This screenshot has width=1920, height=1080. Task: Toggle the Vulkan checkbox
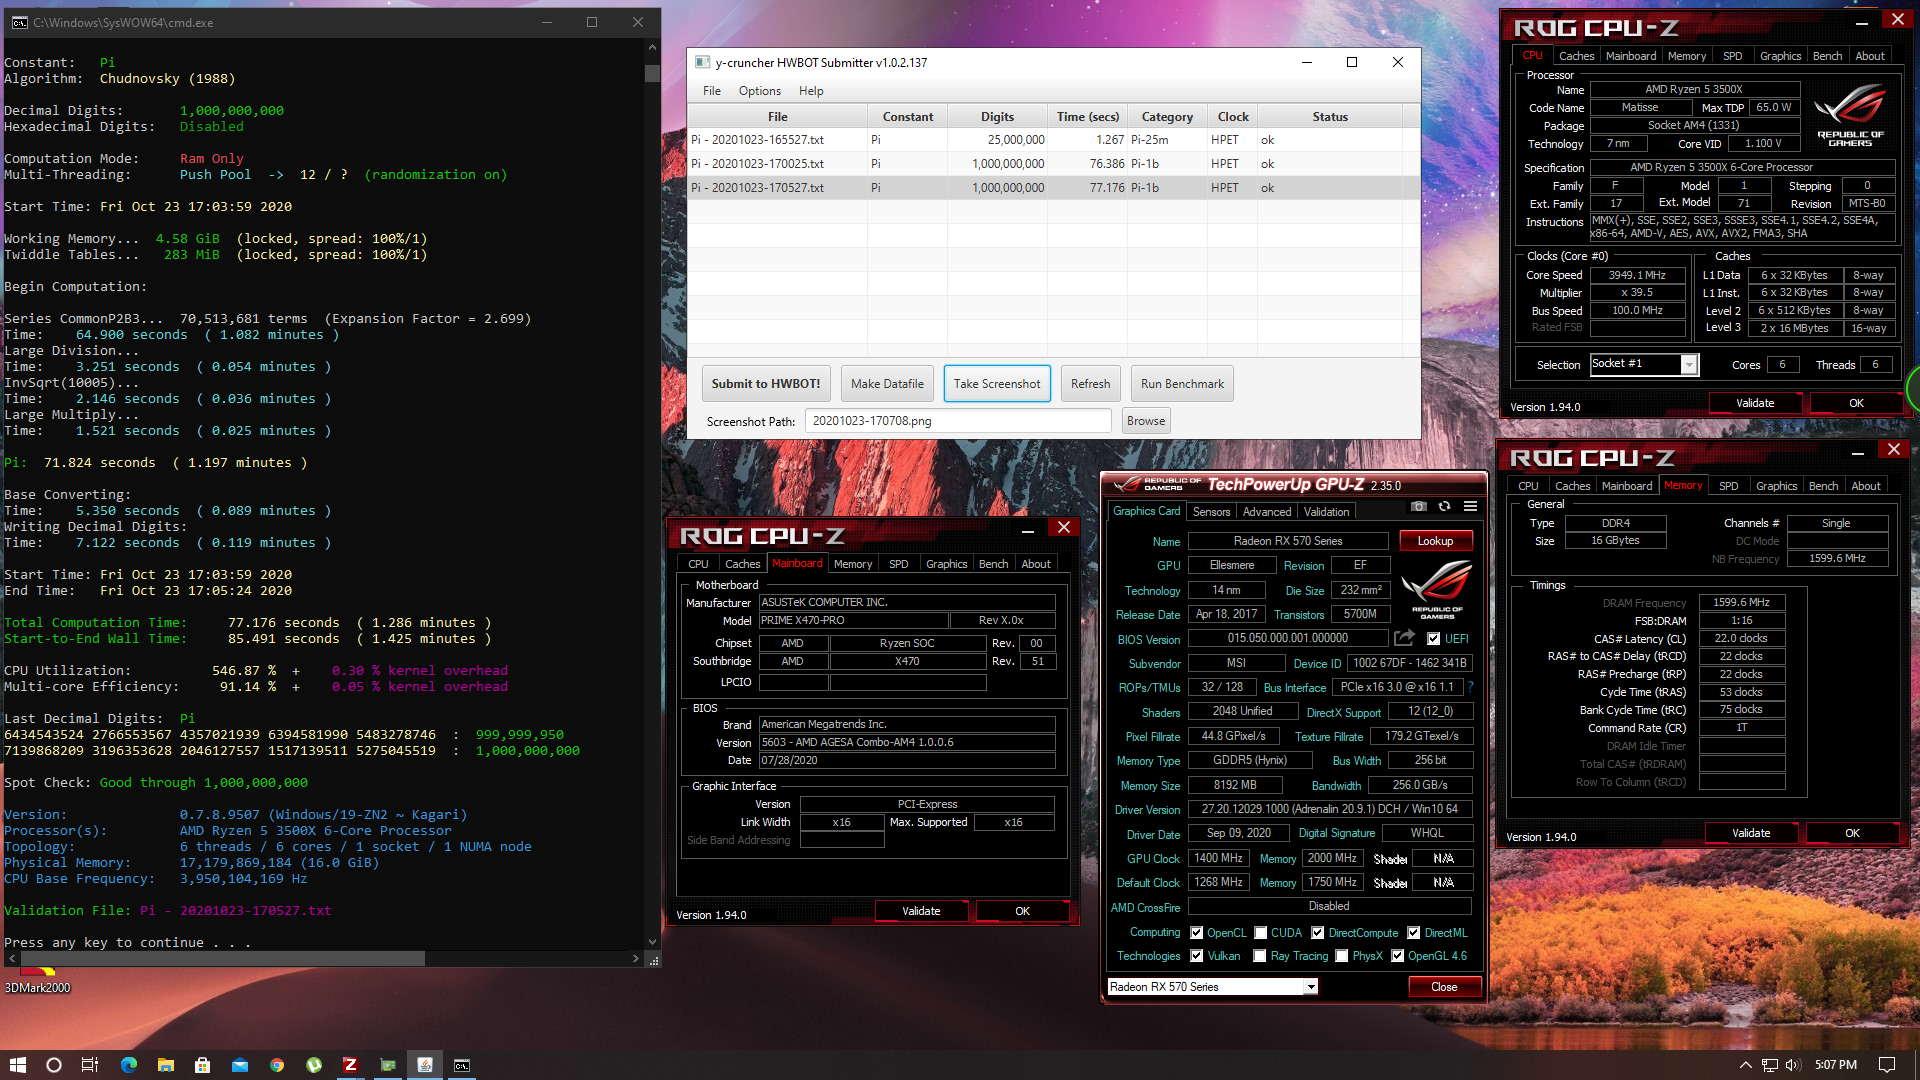pyautogui.click(x=1196, y=956)
